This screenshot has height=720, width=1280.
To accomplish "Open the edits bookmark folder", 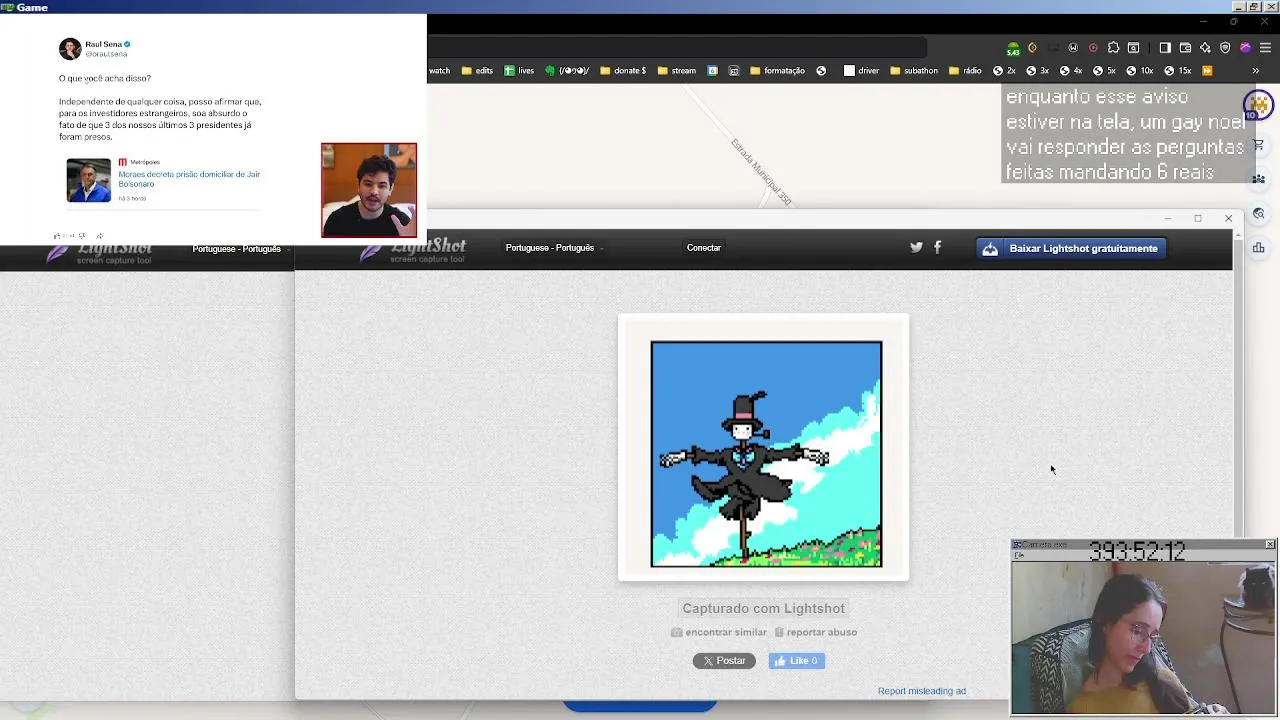I will [477, 71].
